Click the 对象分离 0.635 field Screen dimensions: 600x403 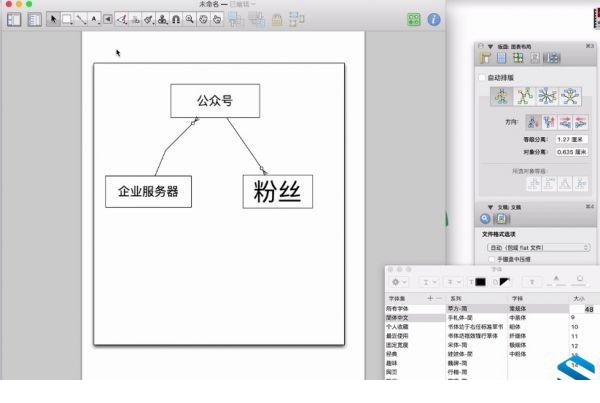point(571,152)
